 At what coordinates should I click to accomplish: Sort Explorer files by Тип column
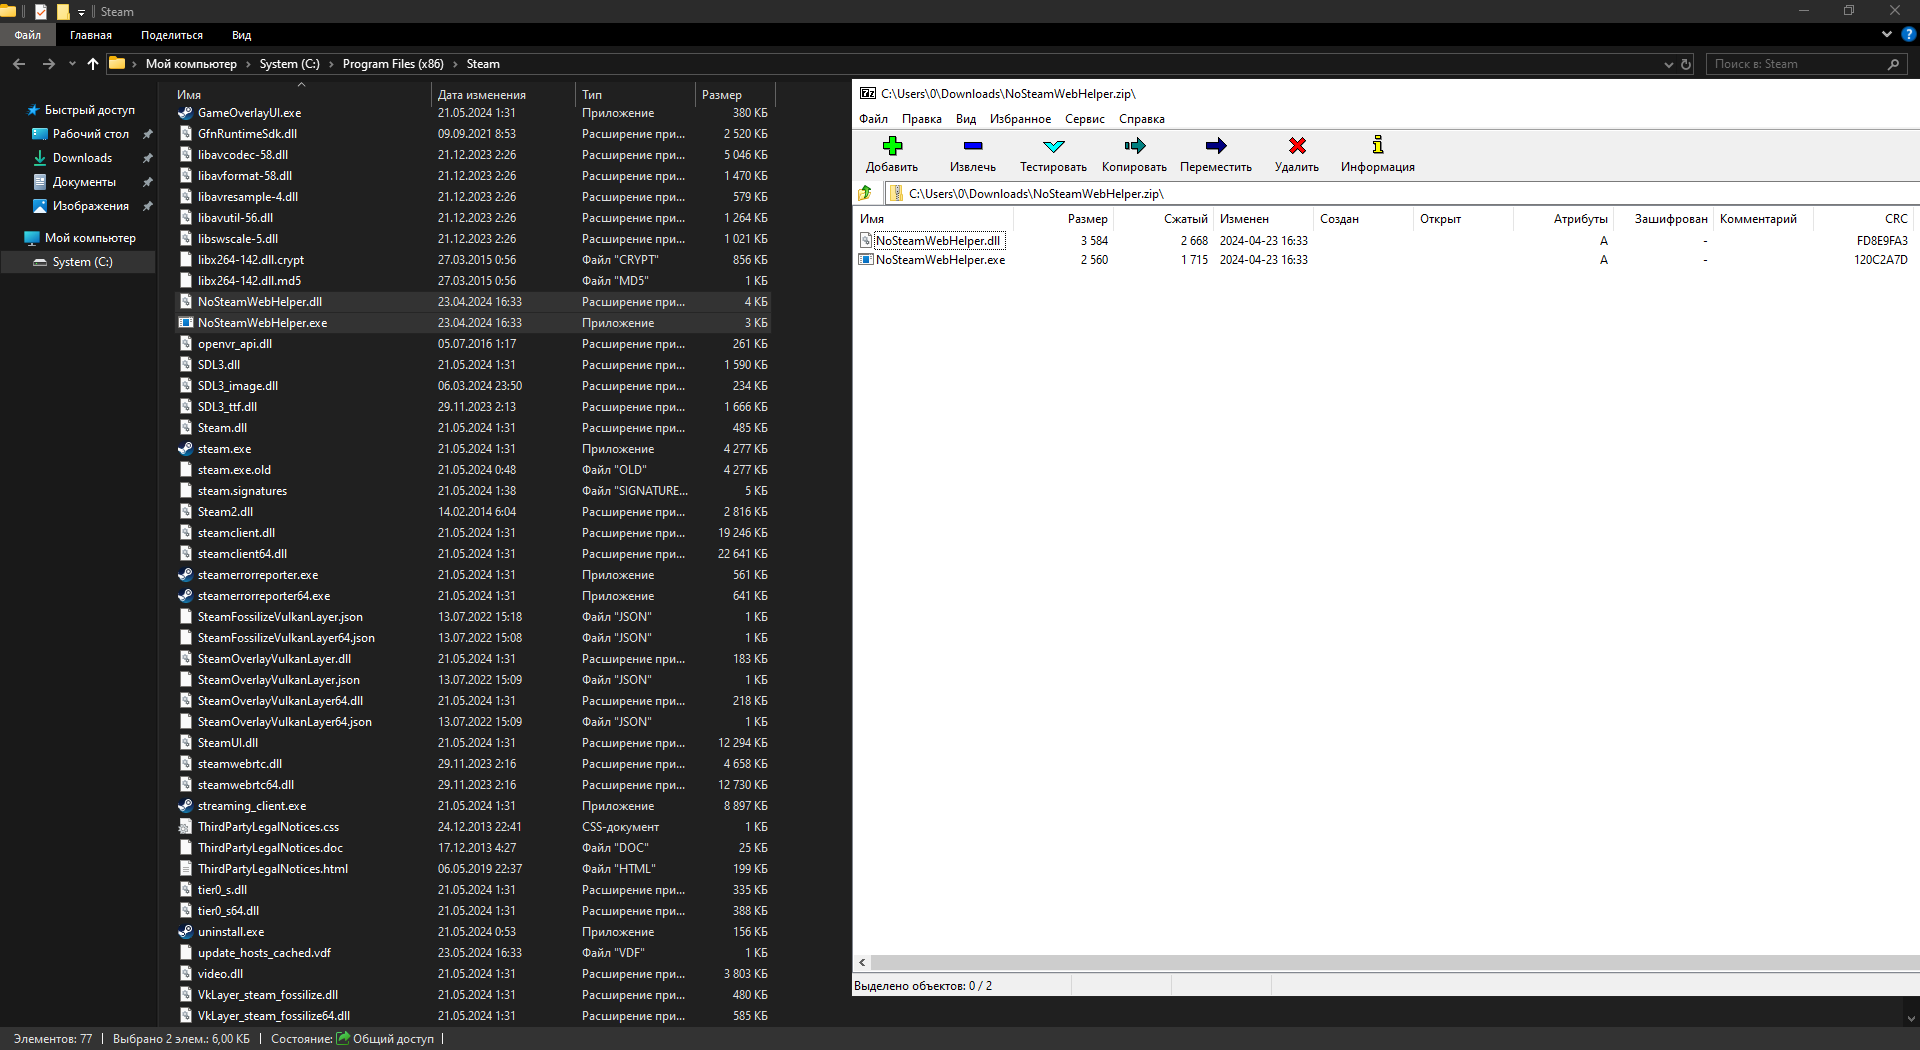pyautogui.click(x=635, y=95)
